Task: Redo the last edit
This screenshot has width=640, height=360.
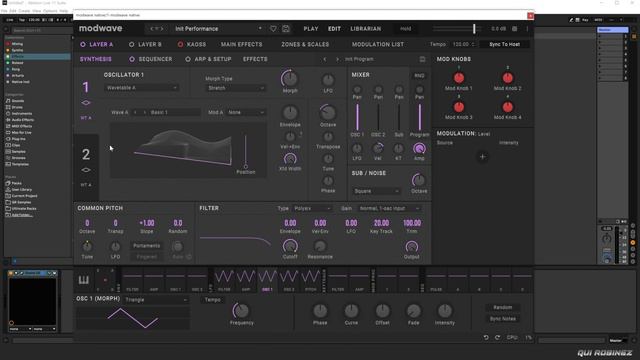Action: 498,338
